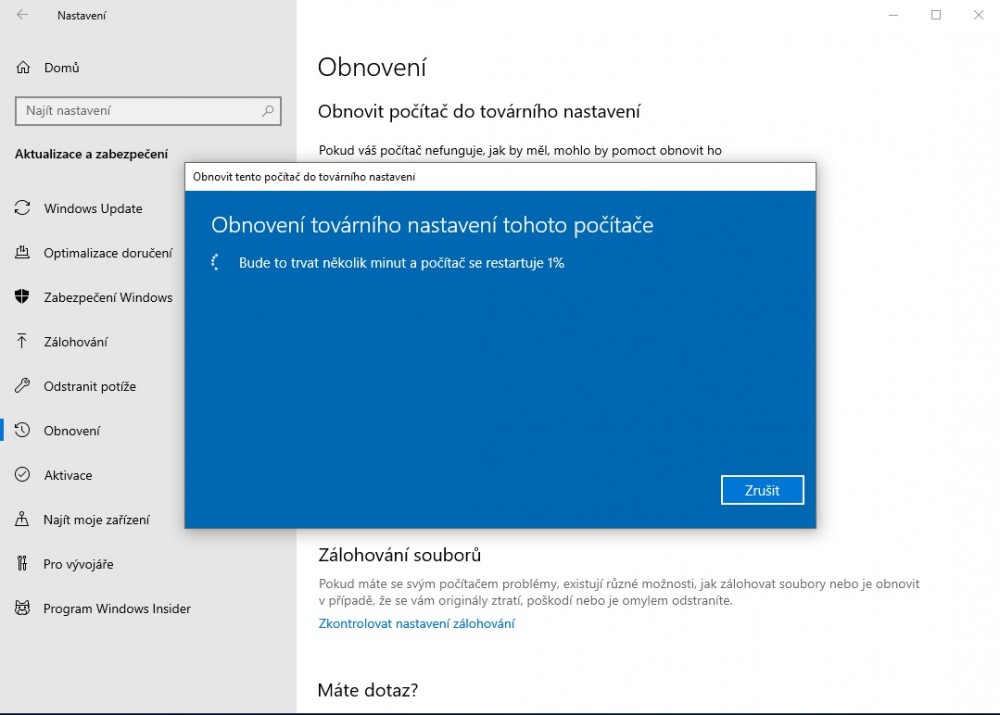Click the Zabezpečení Windows shield icon
The image size is (1000, 715).
pos(22,297)
